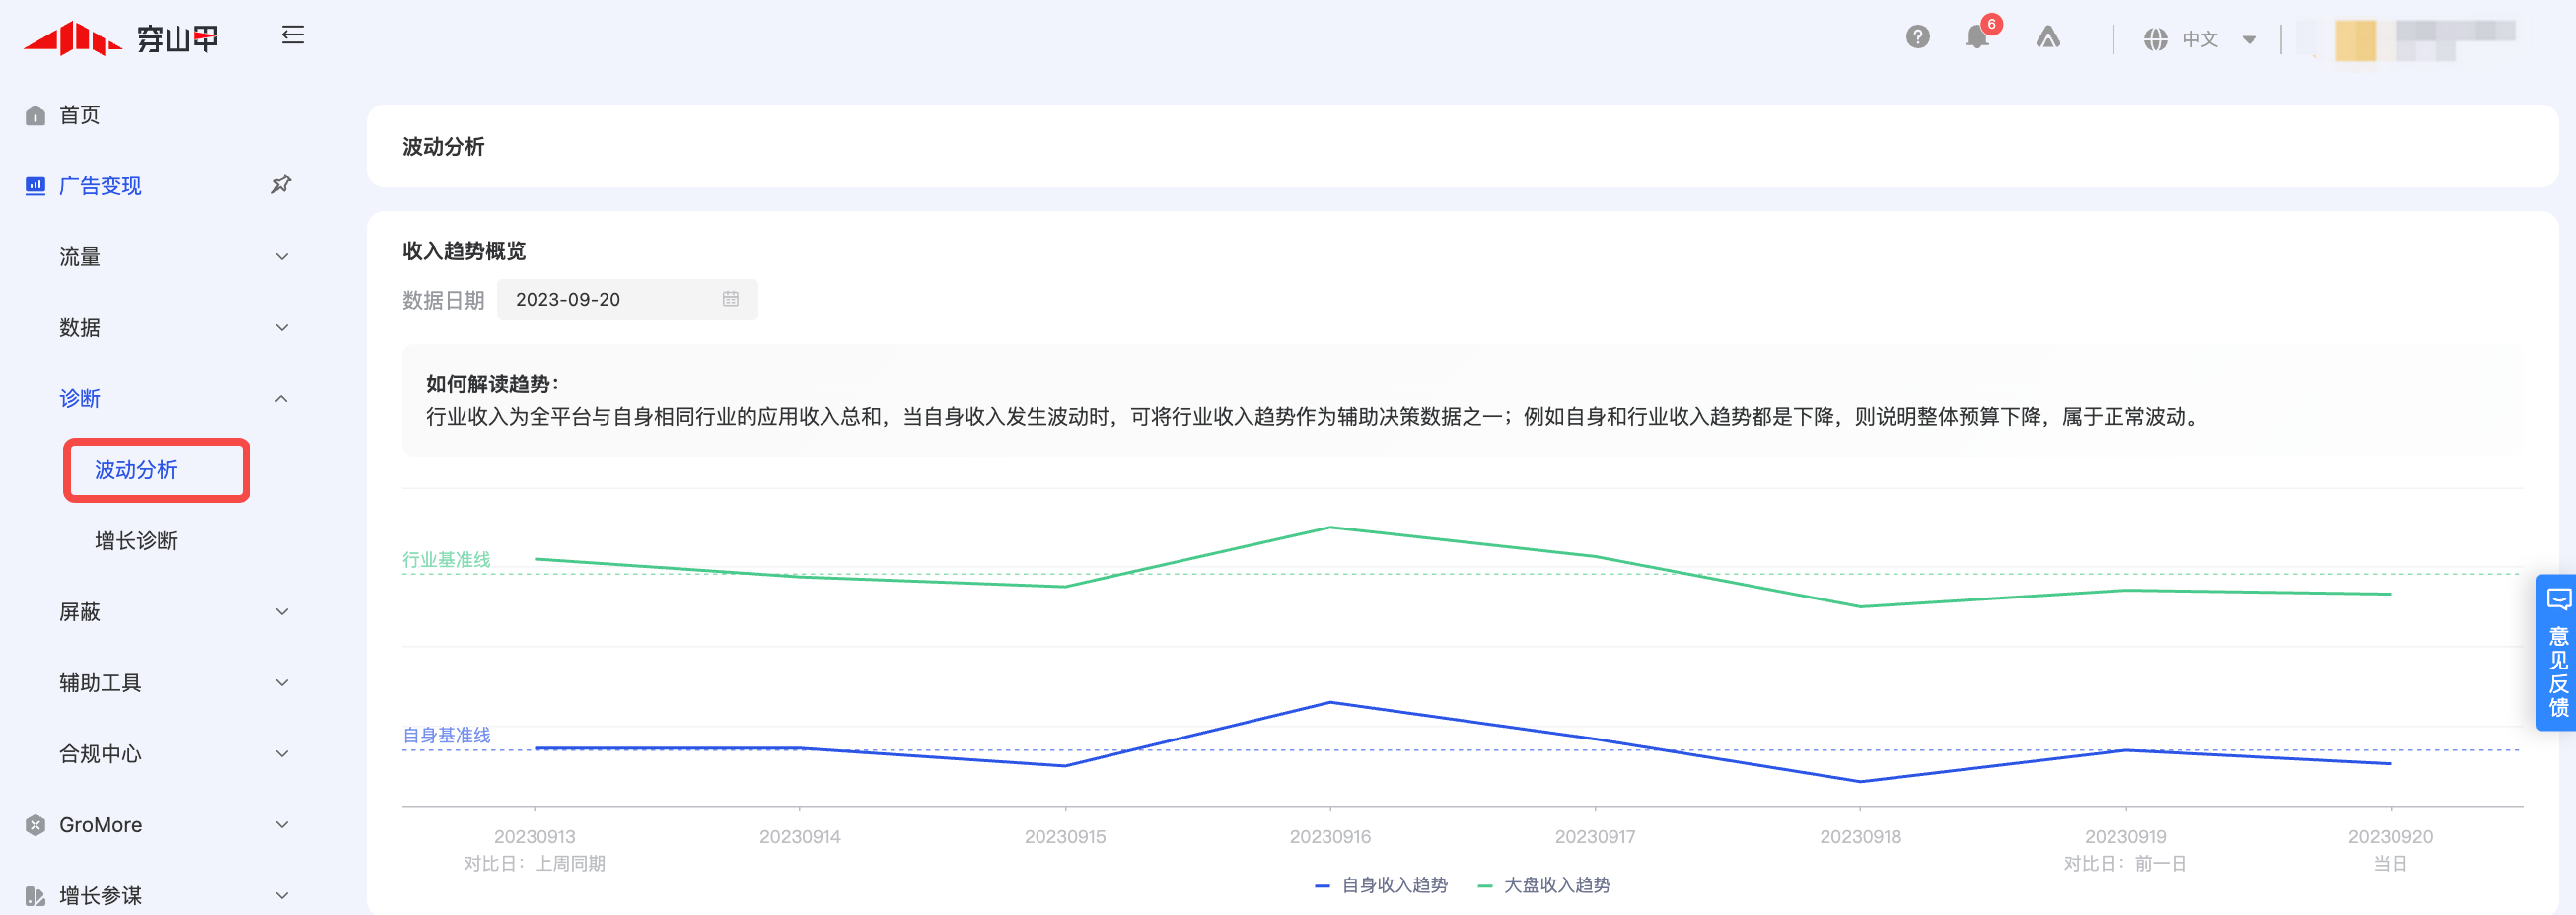Pin the 广告变现 menu
The image size is (2576, 915).
[281, 185]
